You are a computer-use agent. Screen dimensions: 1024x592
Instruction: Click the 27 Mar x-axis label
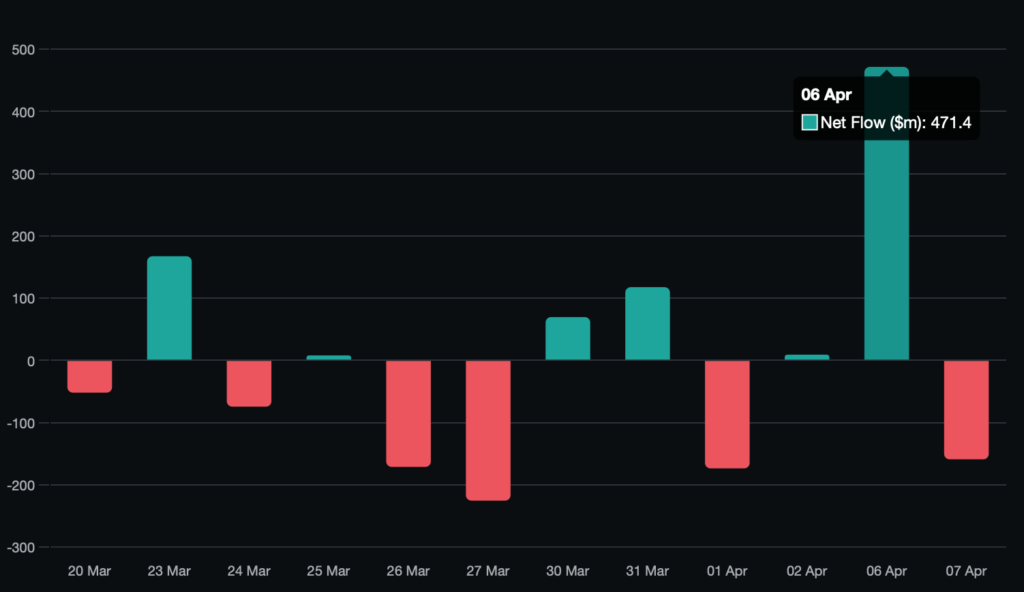coord(488,571)
